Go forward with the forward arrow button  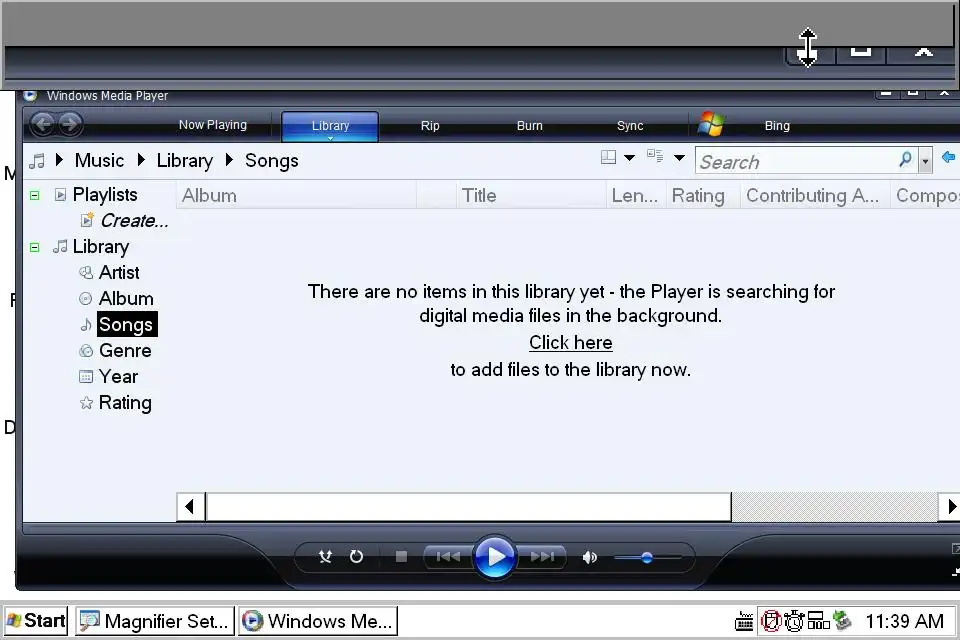coord(70,125)
